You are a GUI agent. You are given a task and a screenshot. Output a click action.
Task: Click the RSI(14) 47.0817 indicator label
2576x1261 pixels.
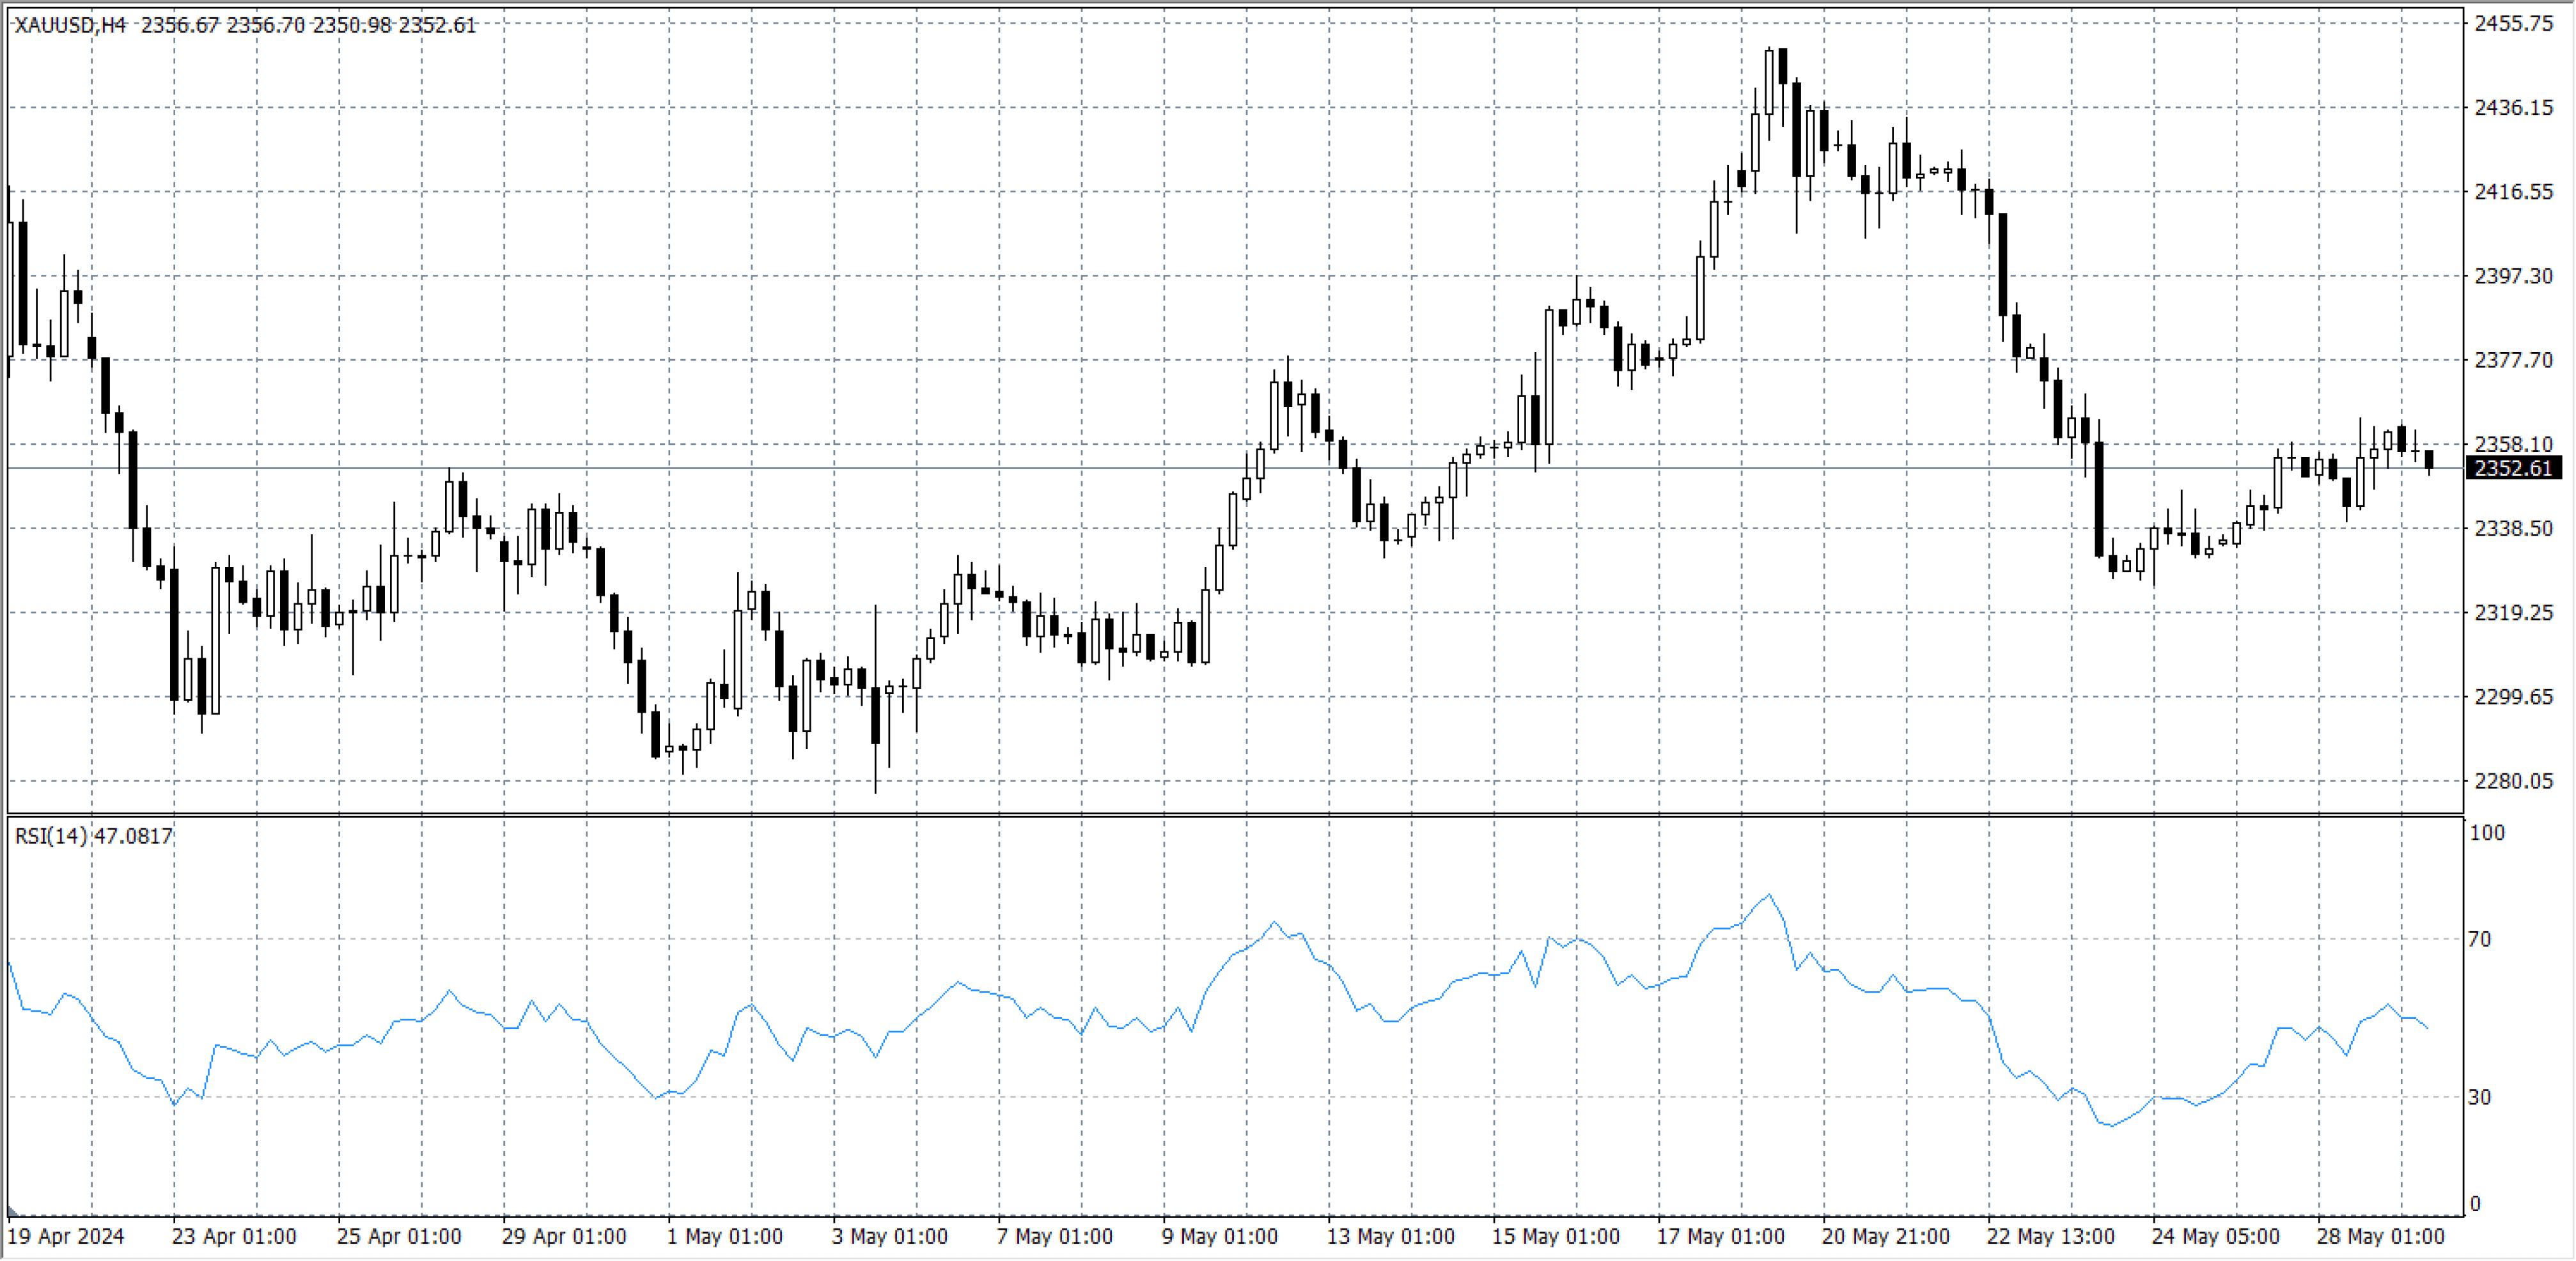coord(93,836)
